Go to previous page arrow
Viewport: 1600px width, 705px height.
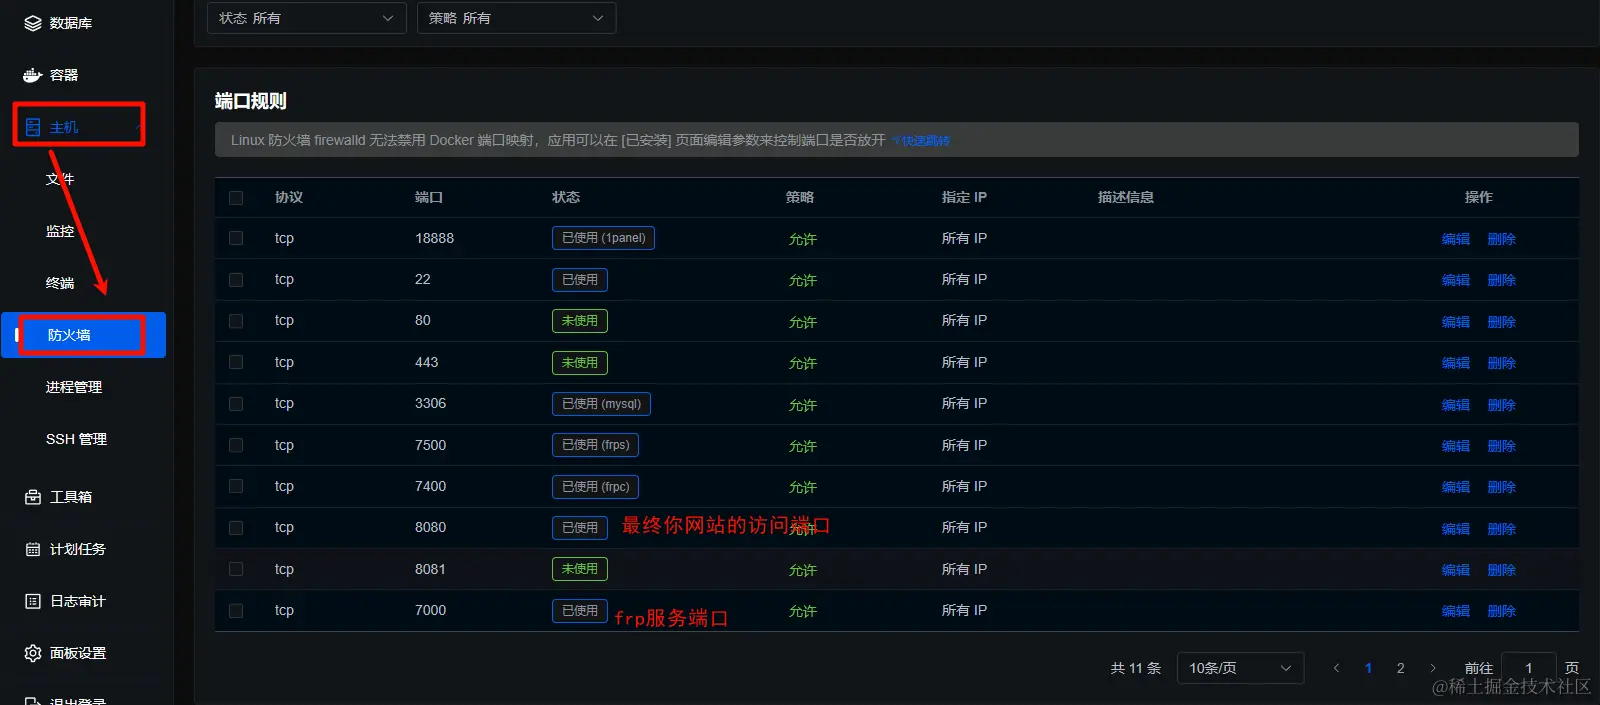click(1336, 668)
